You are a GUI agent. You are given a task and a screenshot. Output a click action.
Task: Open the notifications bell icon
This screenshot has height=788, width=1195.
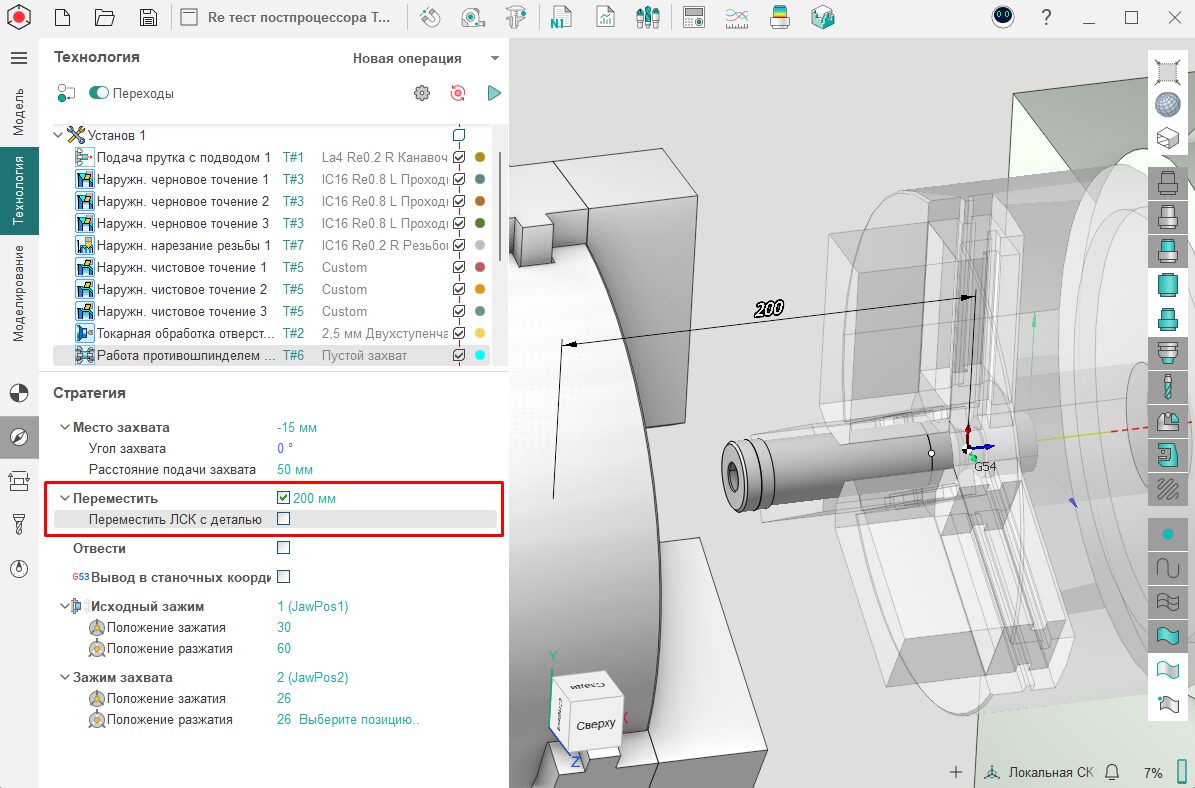pyautogui.click(x=1111, y=772)
